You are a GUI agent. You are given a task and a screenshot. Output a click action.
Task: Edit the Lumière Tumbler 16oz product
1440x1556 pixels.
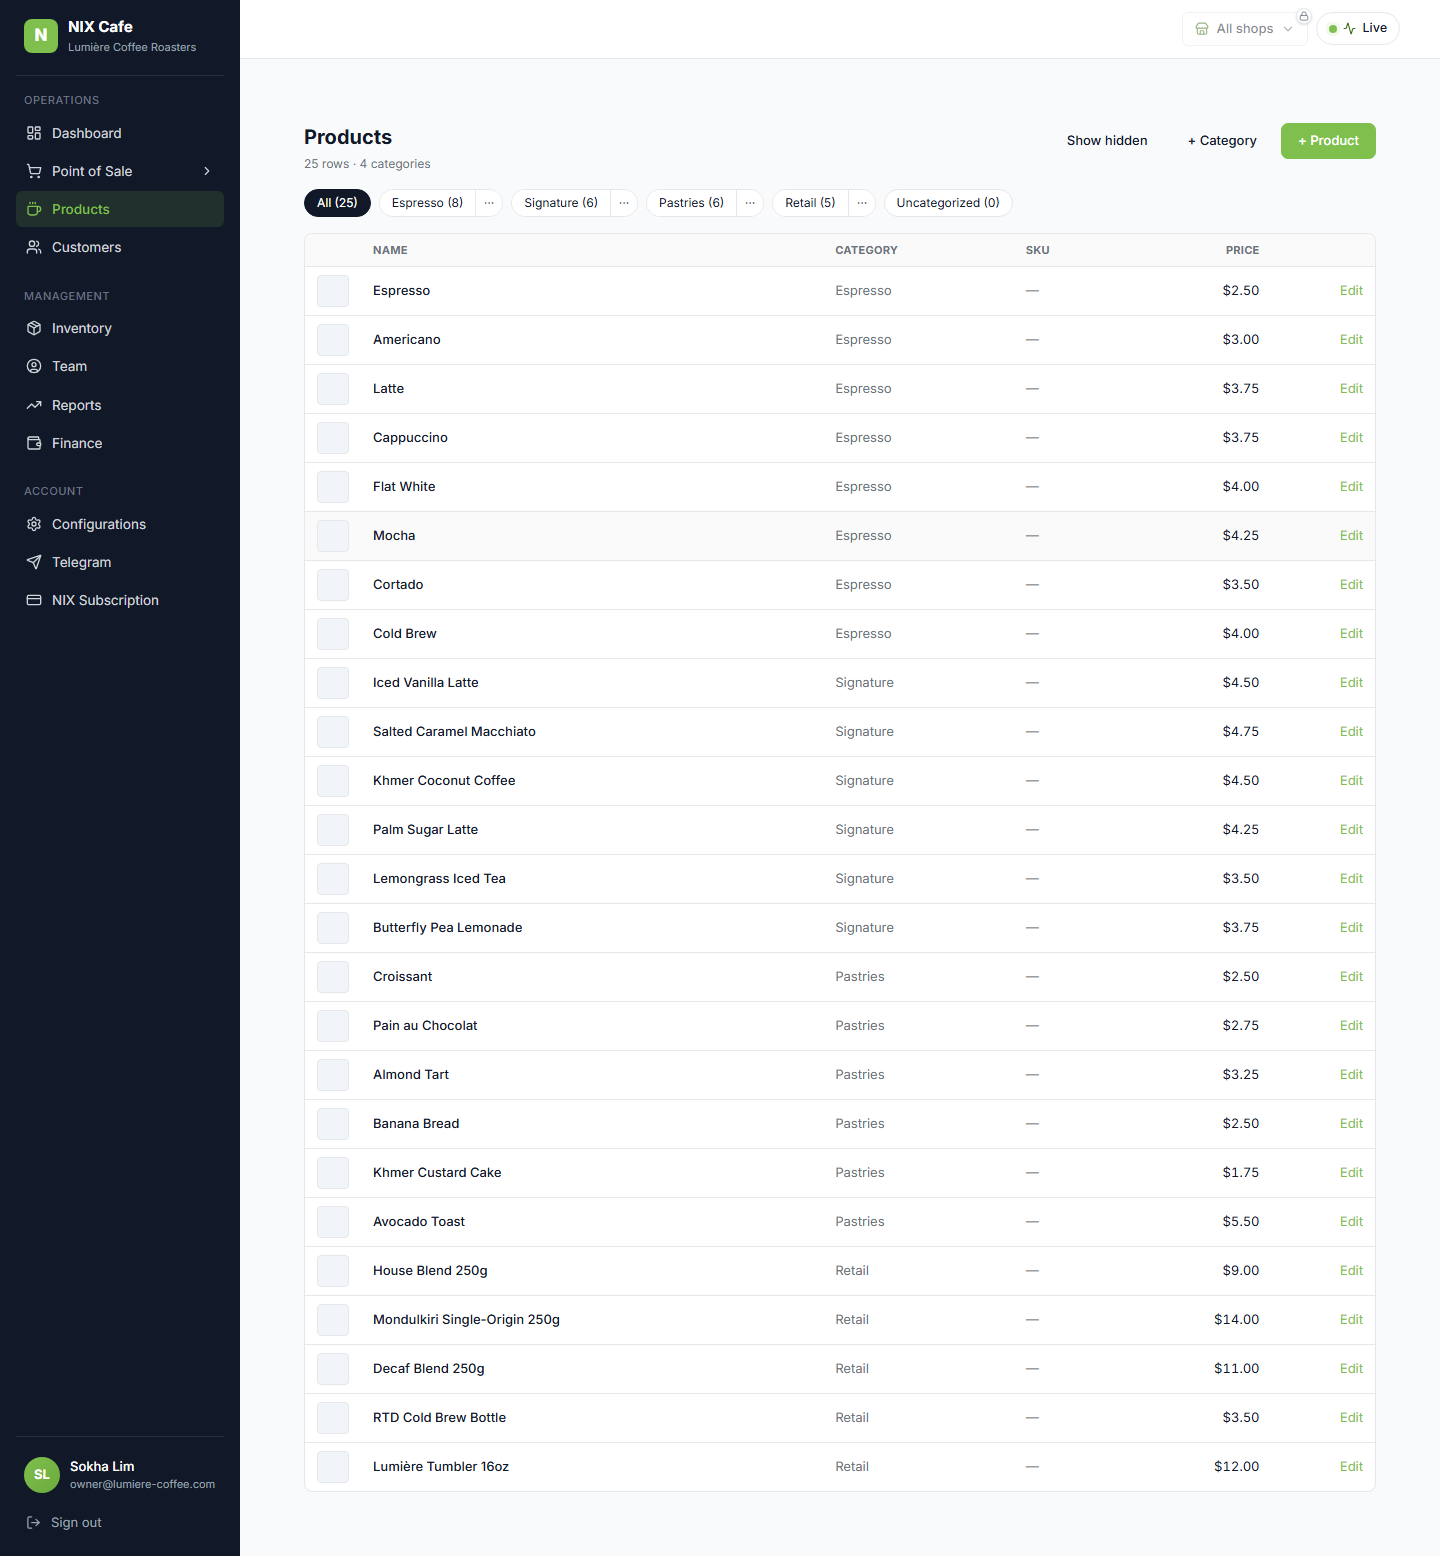[x=1351, y=1467]
